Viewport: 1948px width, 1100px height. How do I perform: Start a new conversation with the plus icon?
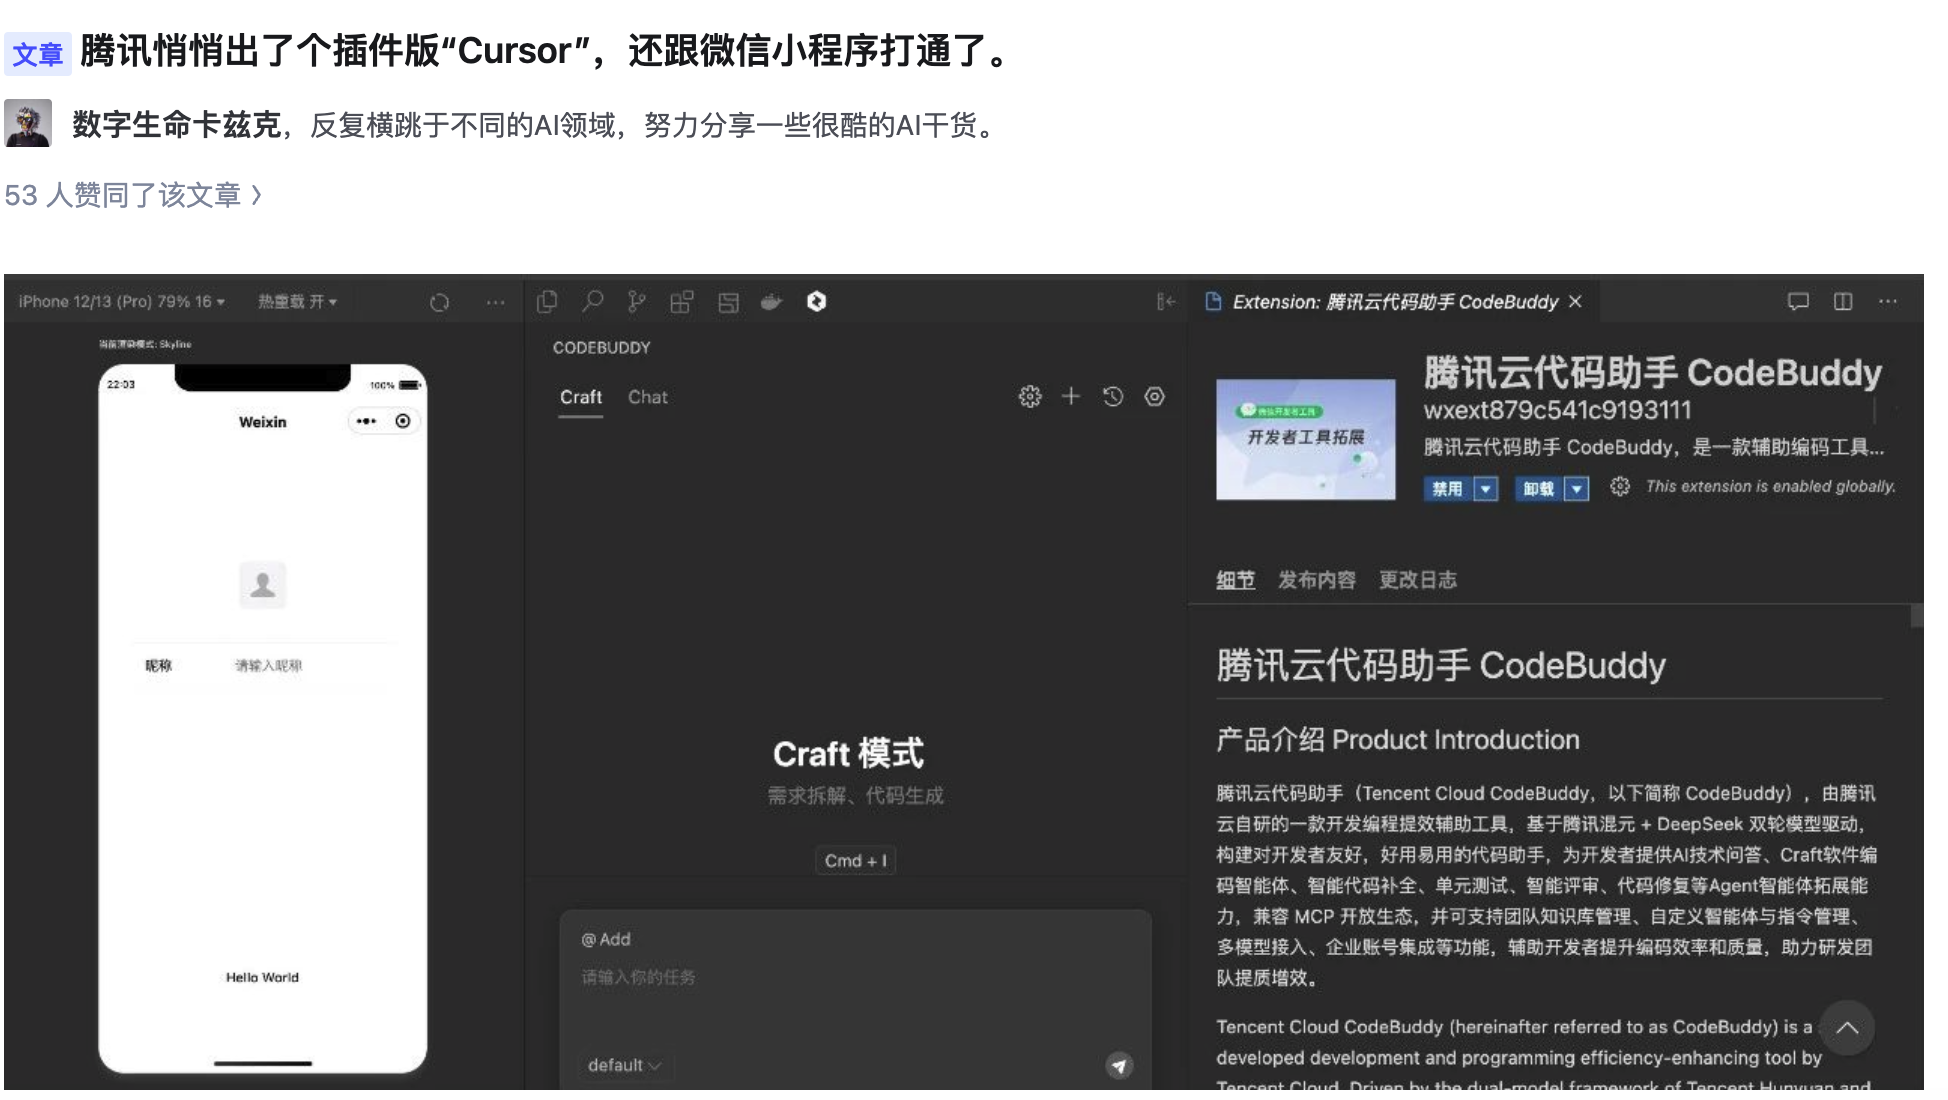coord(1071,397)
